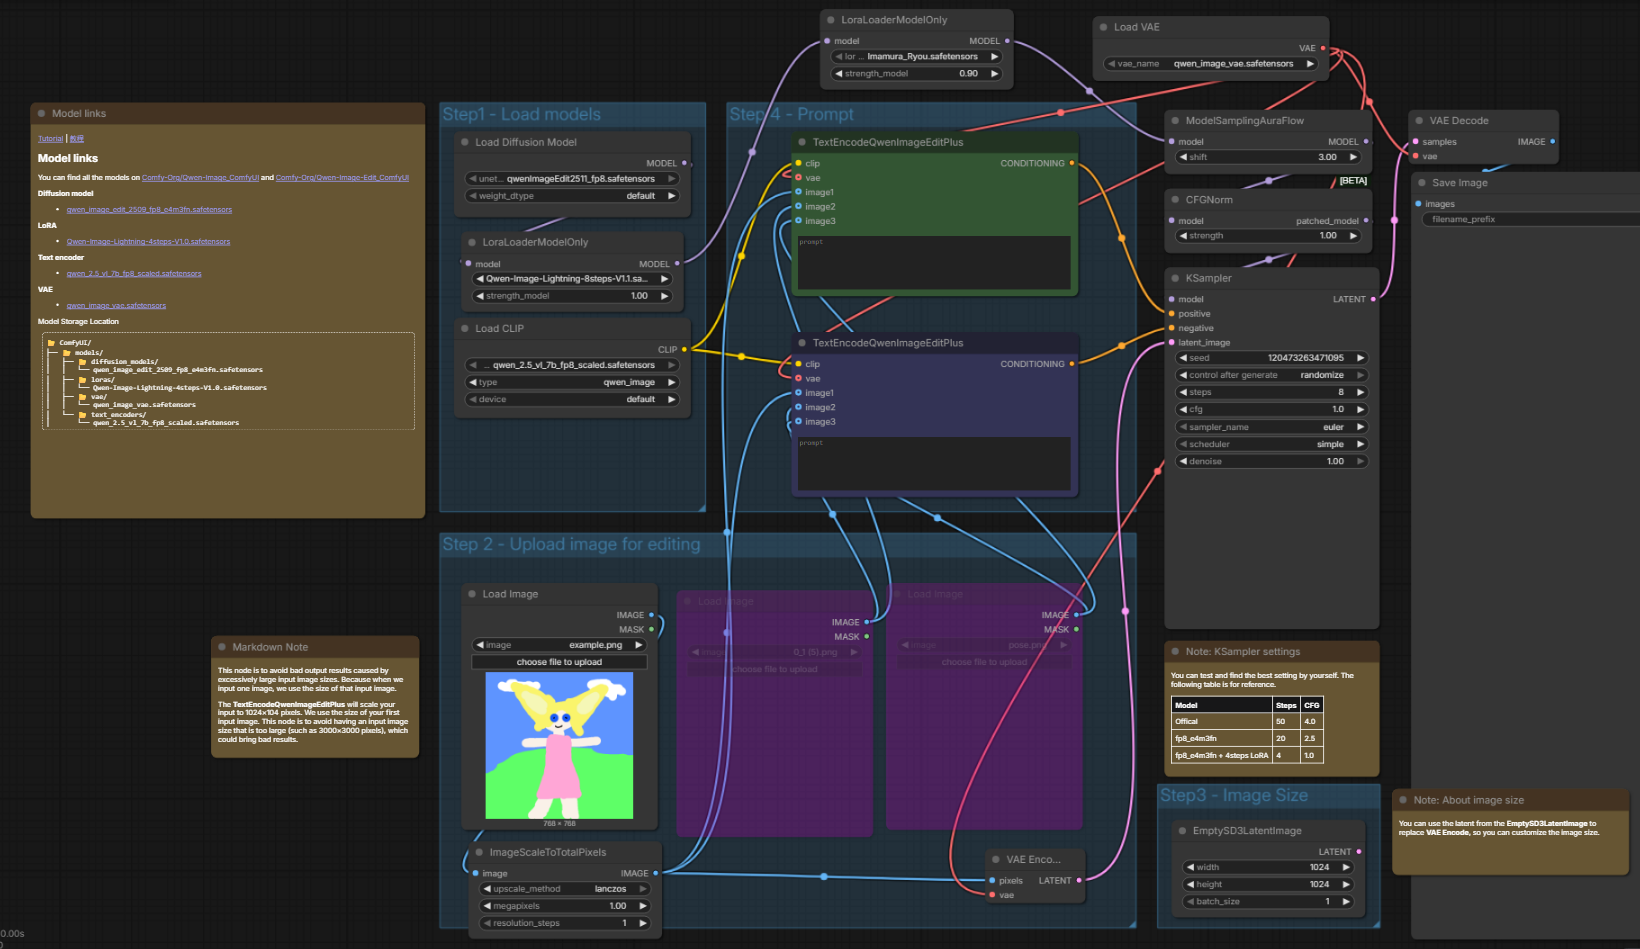Image resolution: width=1640 pixels, height=949 pixels.
Task: Collapse the Load VAE node
Action: [1104, 27]
